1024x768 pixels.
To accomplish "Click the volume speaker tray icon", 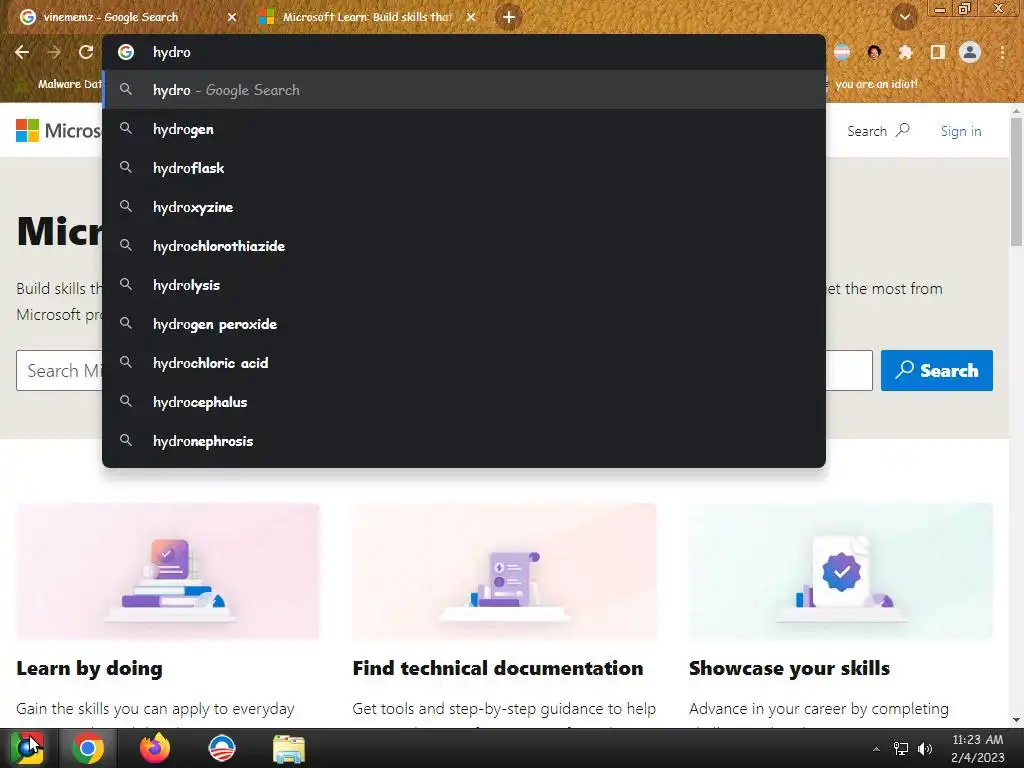I will click(x=925, y=749).
